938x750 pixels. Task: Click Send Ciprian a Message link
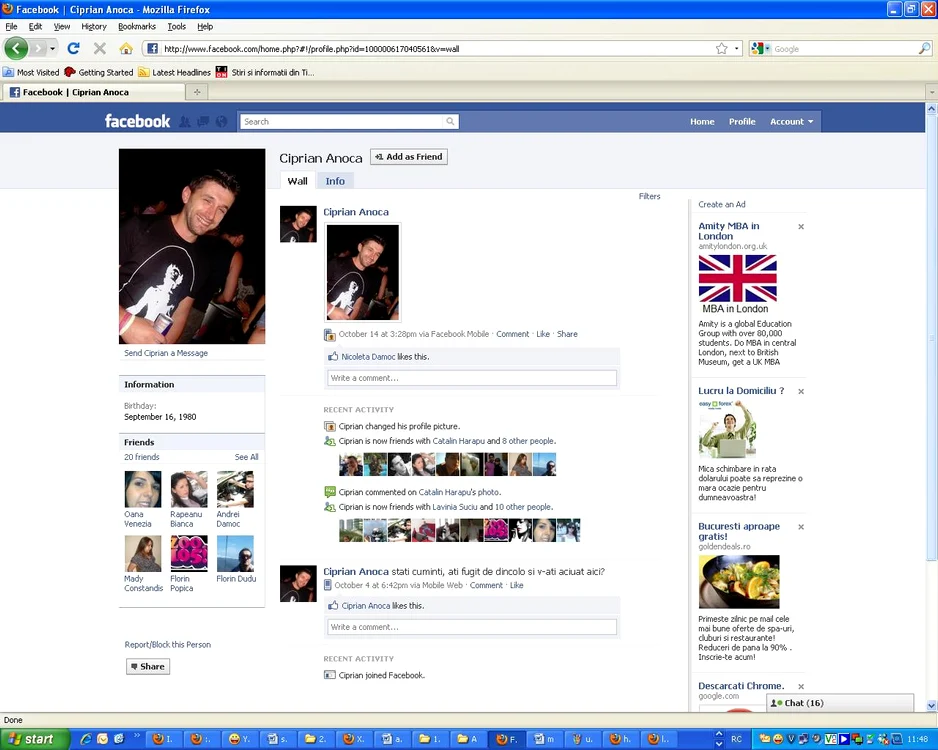coord(166,353)
